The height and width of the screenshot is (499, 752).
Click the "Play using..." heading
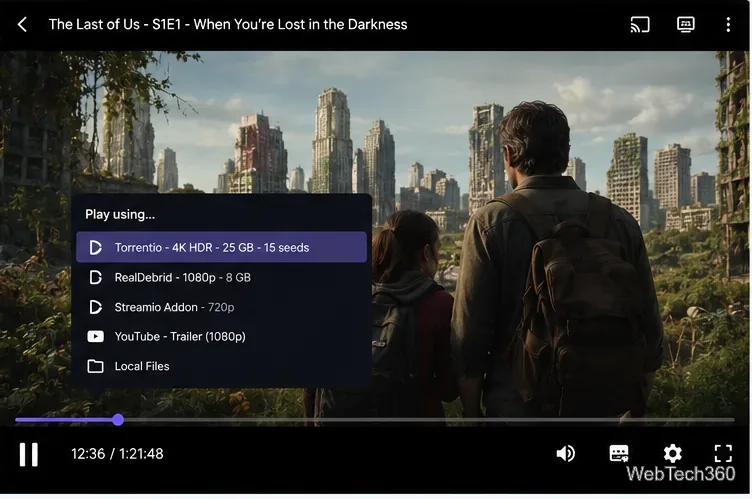[x=120, y=214]
